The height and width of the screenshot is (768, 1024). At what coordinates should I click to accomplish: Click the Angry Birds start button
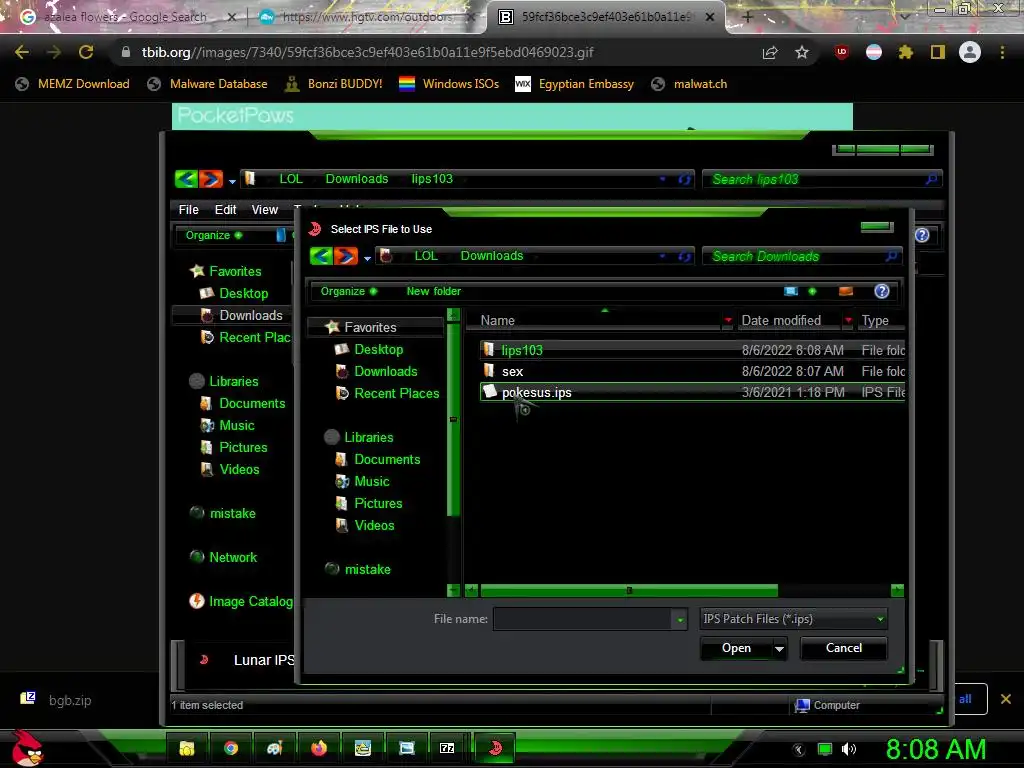pyautogui.click(x=27, y=748)
